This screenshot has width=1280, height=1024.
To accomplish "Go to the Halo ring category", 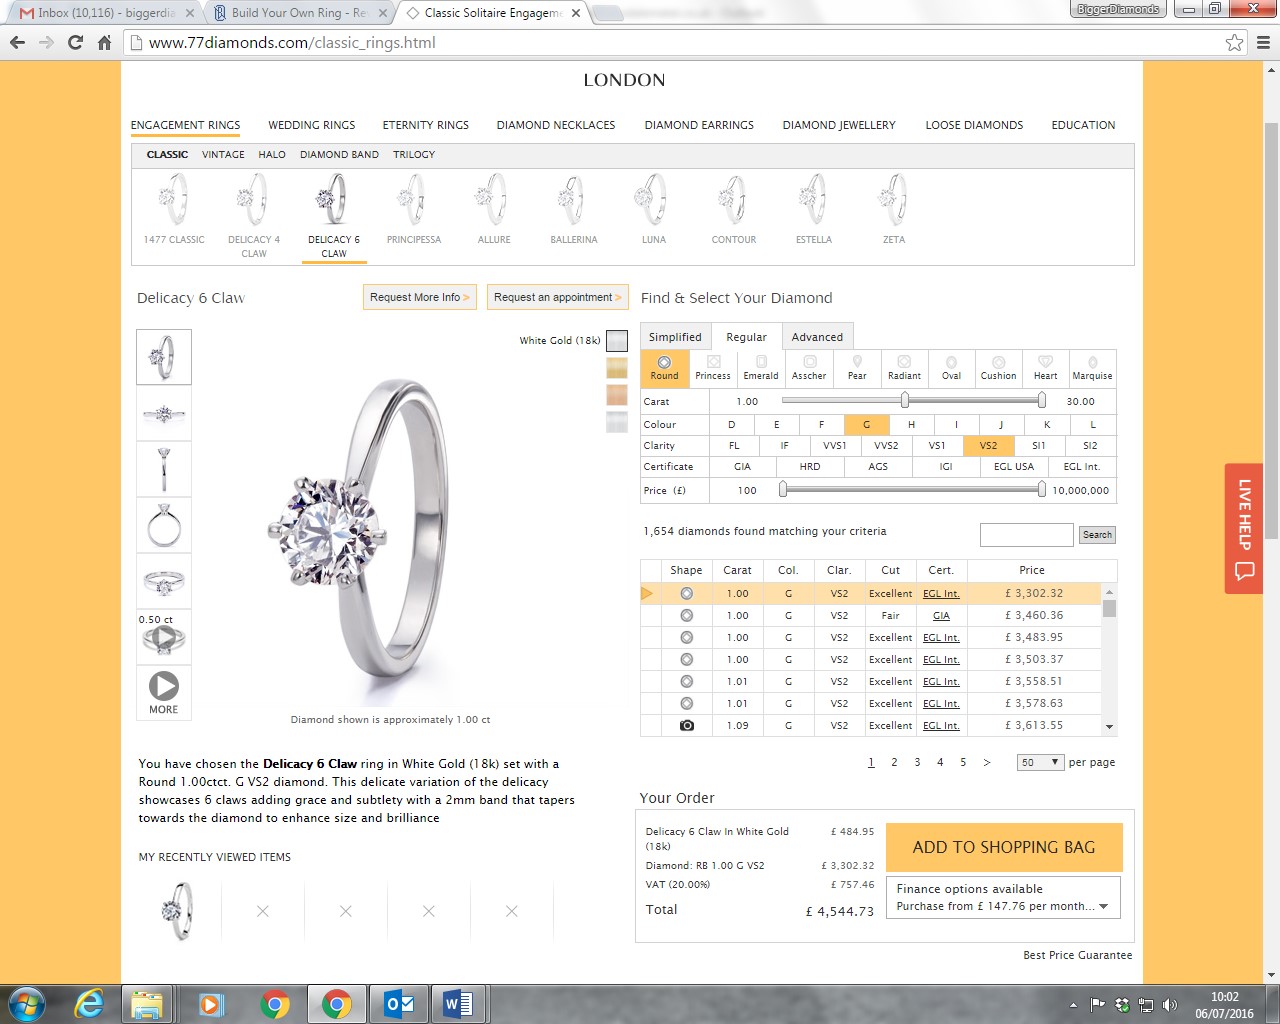I will tap(272, 155).
